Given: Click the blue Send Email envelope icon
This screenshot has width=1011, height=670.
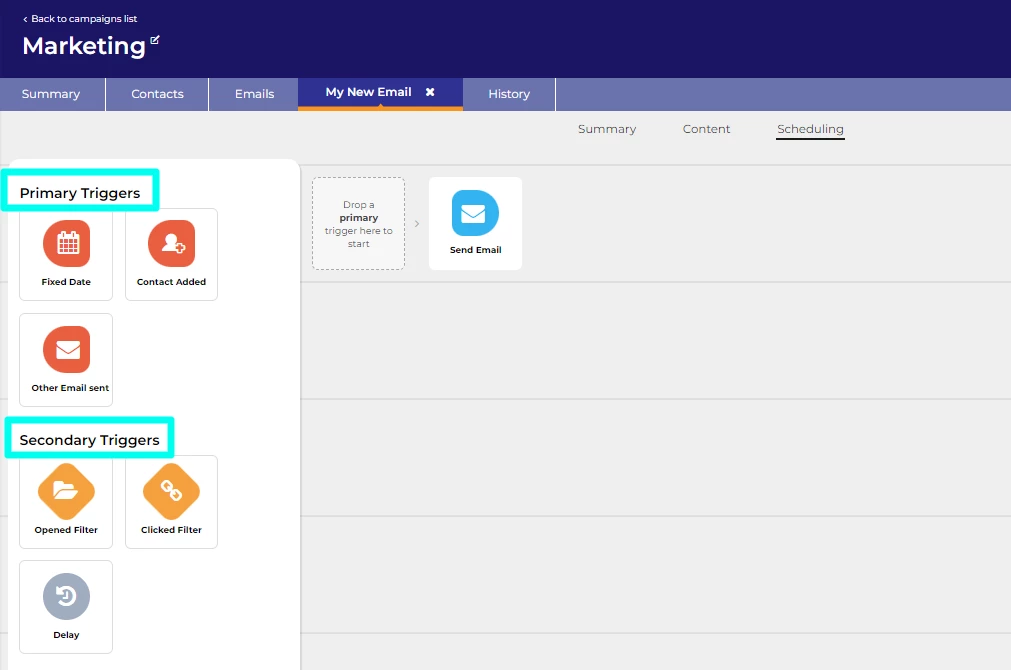Looking at the screenshot, I should point(475,213).
